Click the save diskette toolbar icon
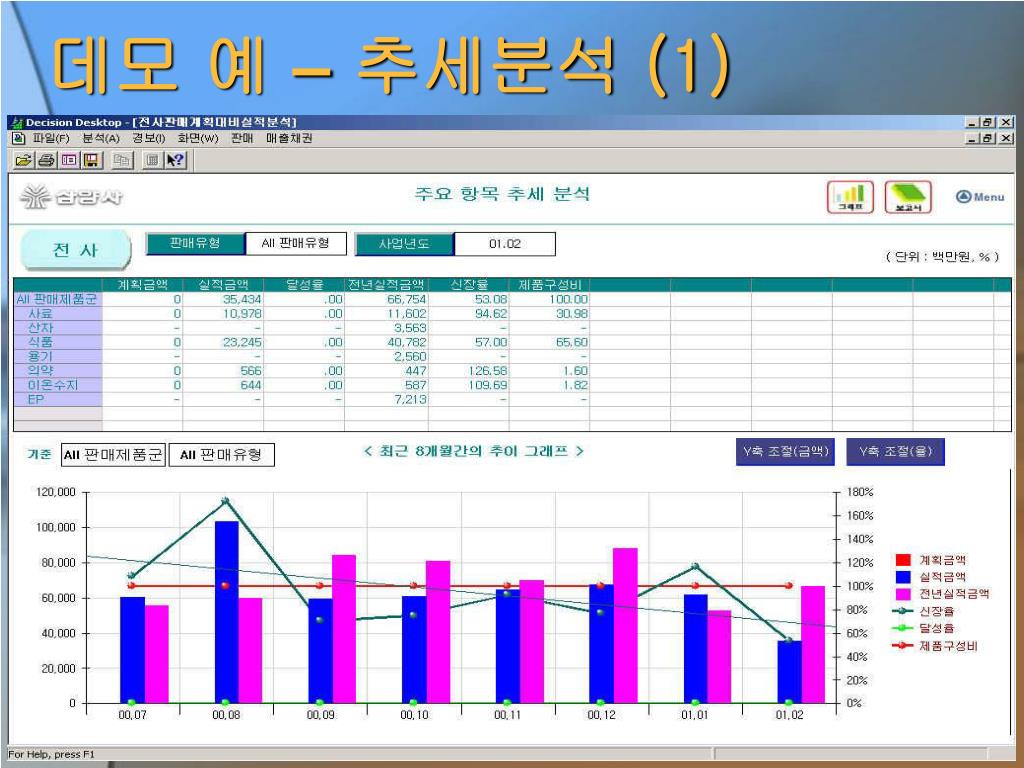Viewport: 1024px width, 768px height. tap(91, 160)
